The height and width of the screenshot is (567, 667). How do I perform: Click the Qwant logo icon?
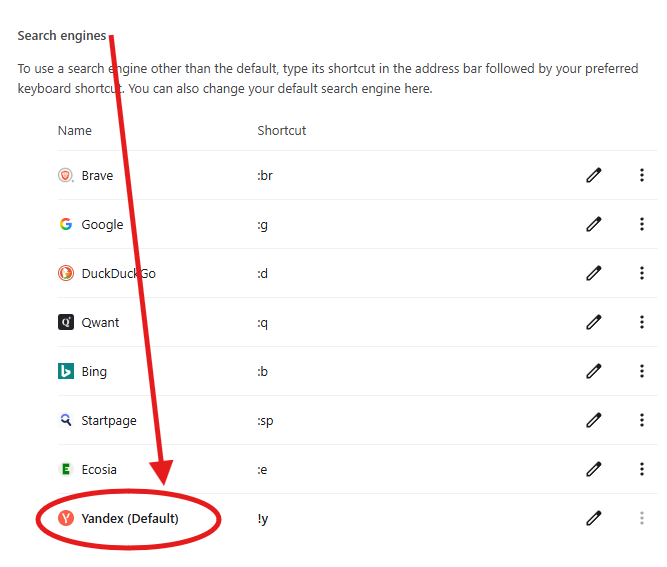(66, 322)
